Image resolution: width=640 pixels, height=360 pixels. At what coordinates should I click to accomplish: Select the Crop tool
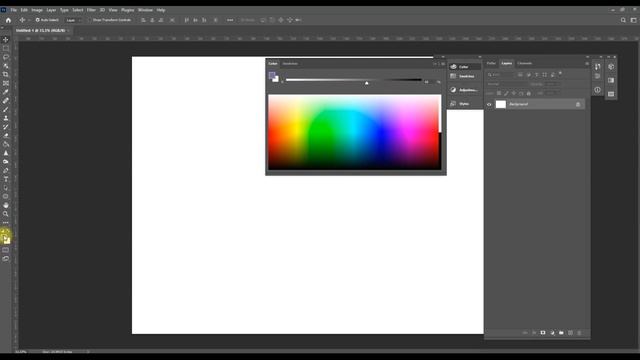coord(6,74)
